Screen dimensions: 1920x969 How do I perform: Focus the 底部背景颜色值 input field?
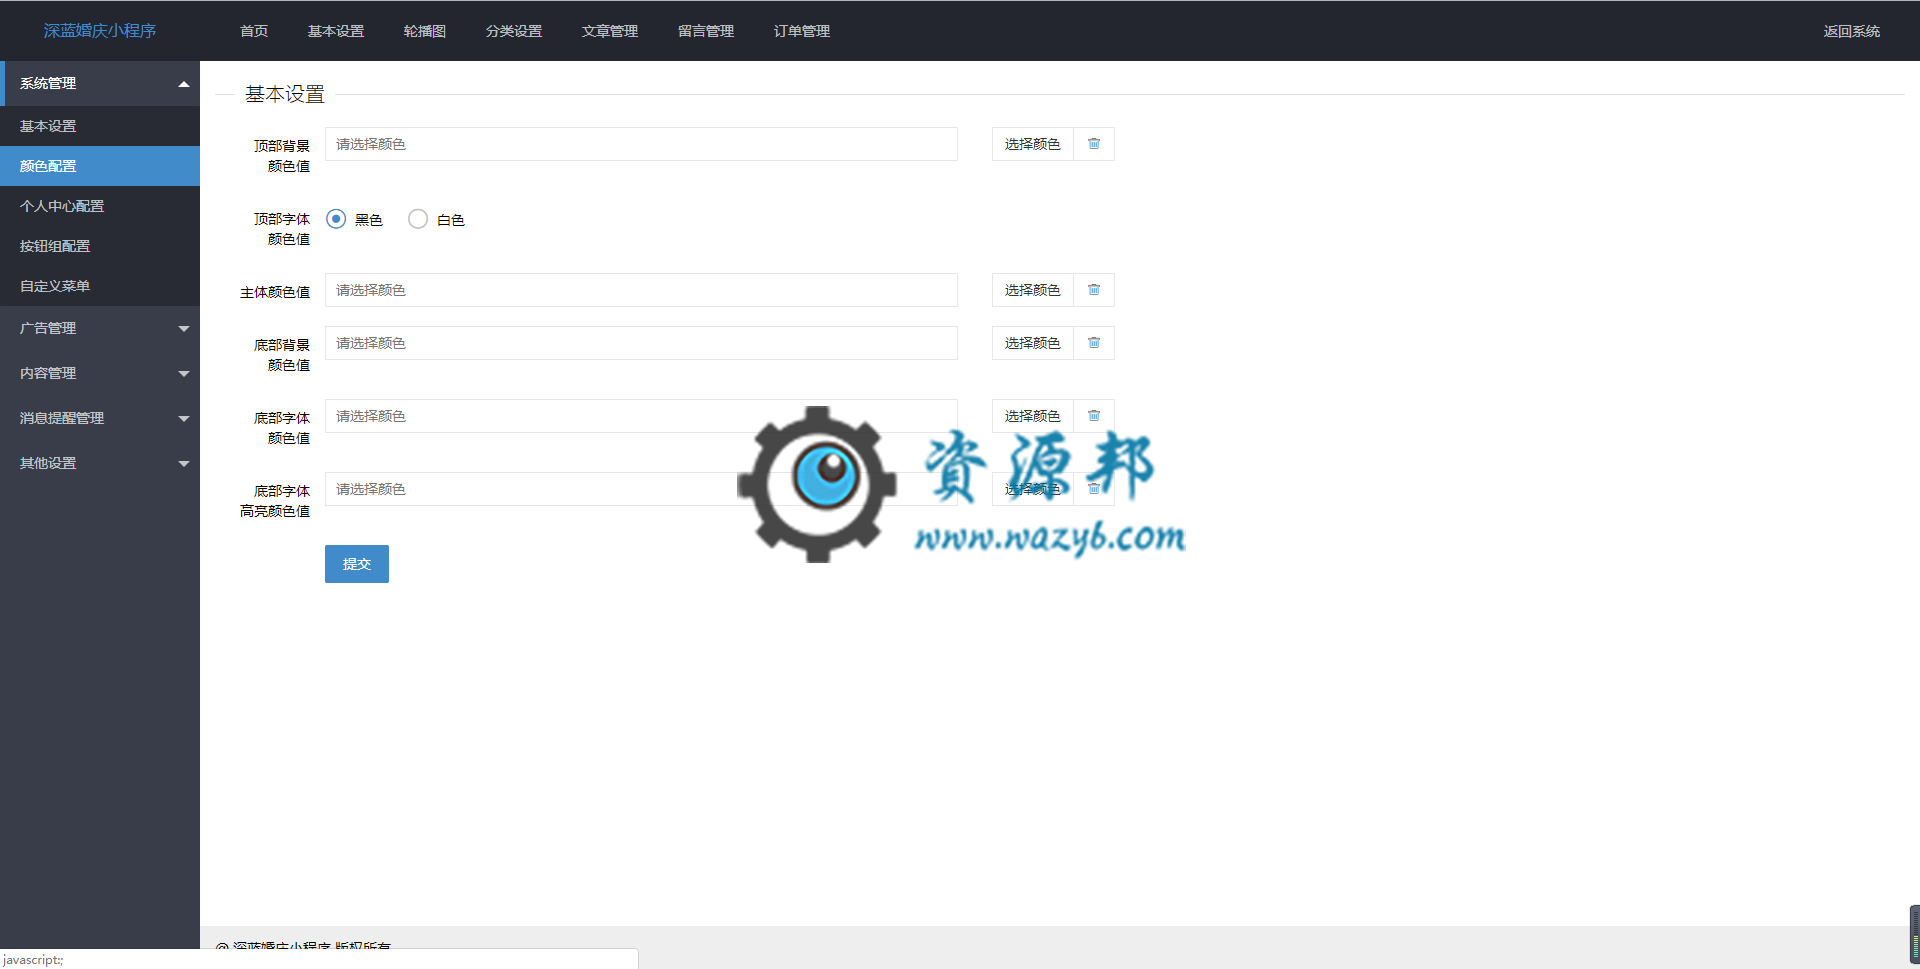point(641,343)
